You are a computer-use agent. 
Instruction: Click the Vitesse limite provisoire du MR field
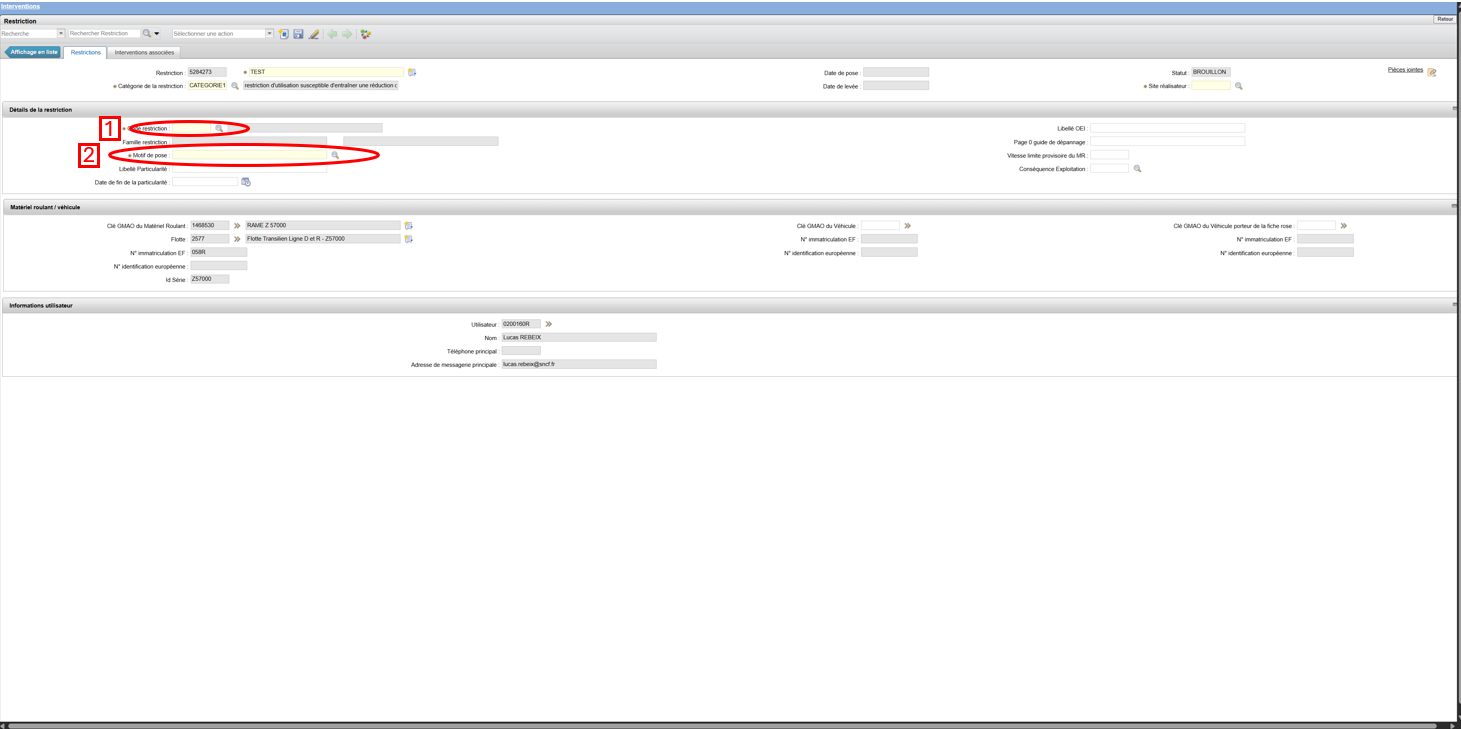(x=1109, y=155)
